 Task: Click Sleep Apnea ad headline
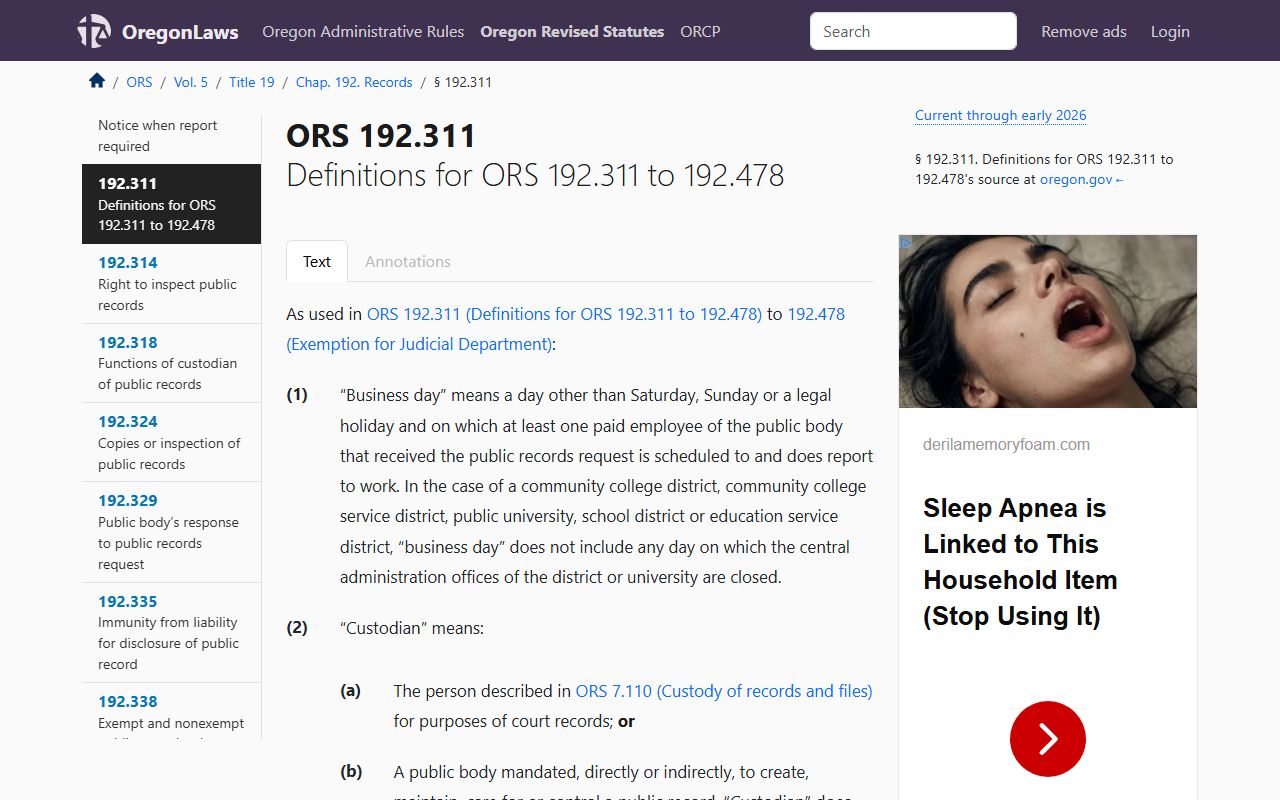click(x=1020, y=562)
